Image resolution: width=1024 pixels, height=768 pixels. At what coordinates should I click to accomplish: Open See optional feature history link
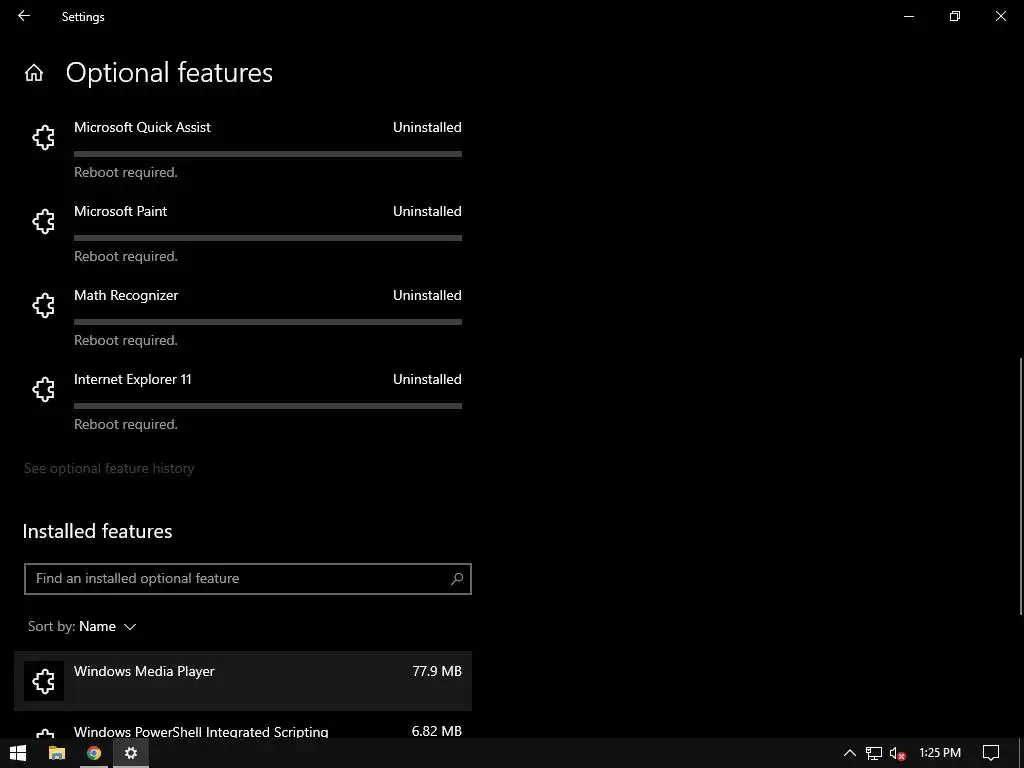[x=109, y=468]
